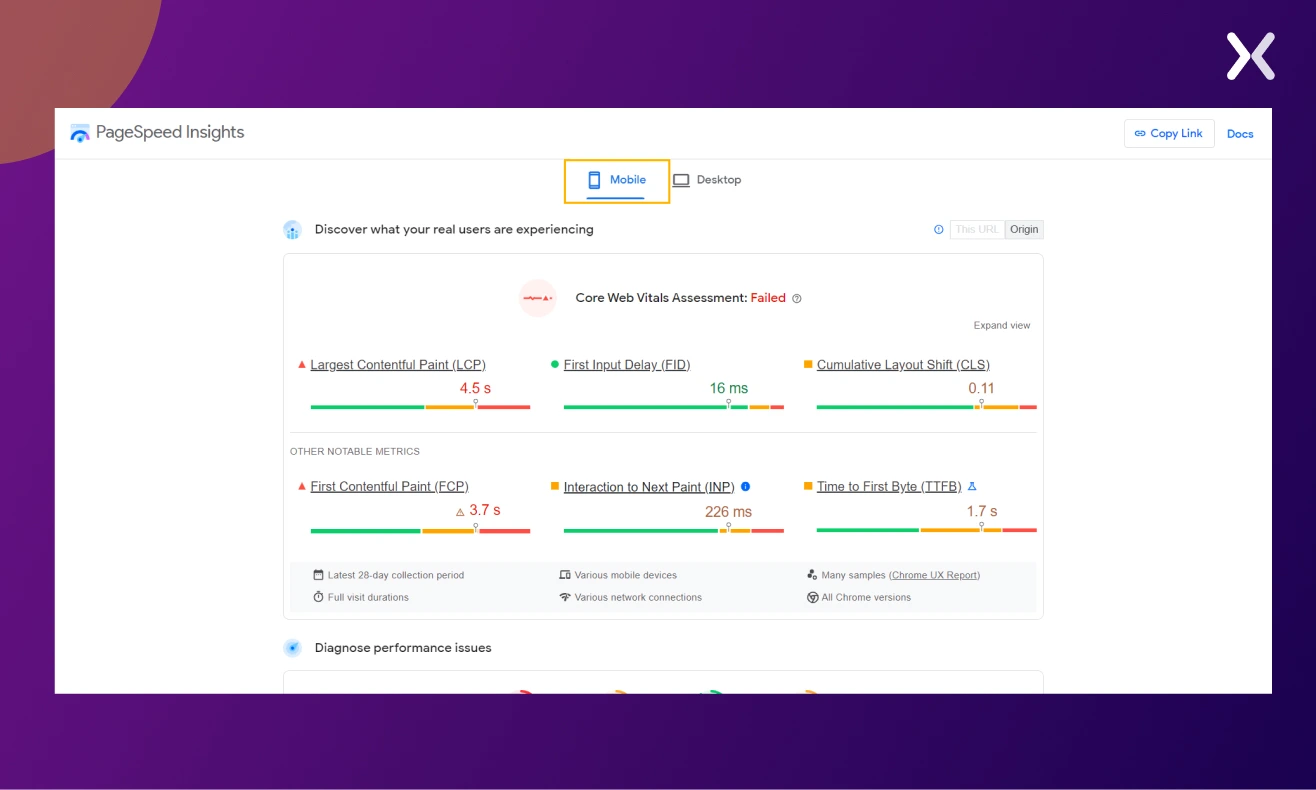Click the Diagnose performance issues heading

403,648
